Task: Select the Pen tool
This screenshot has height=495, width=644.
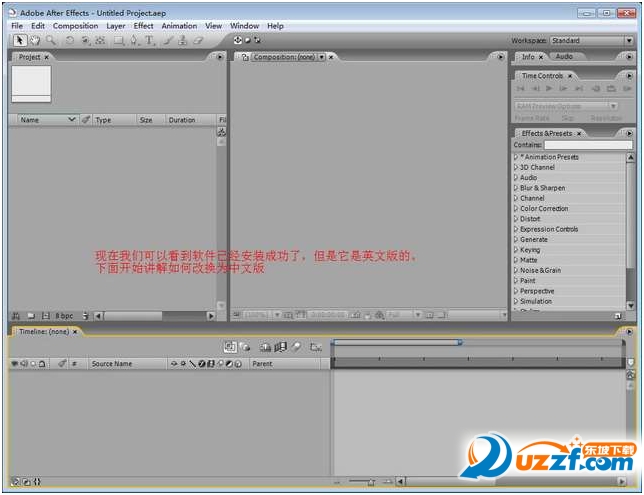Action: pos(134,40)
